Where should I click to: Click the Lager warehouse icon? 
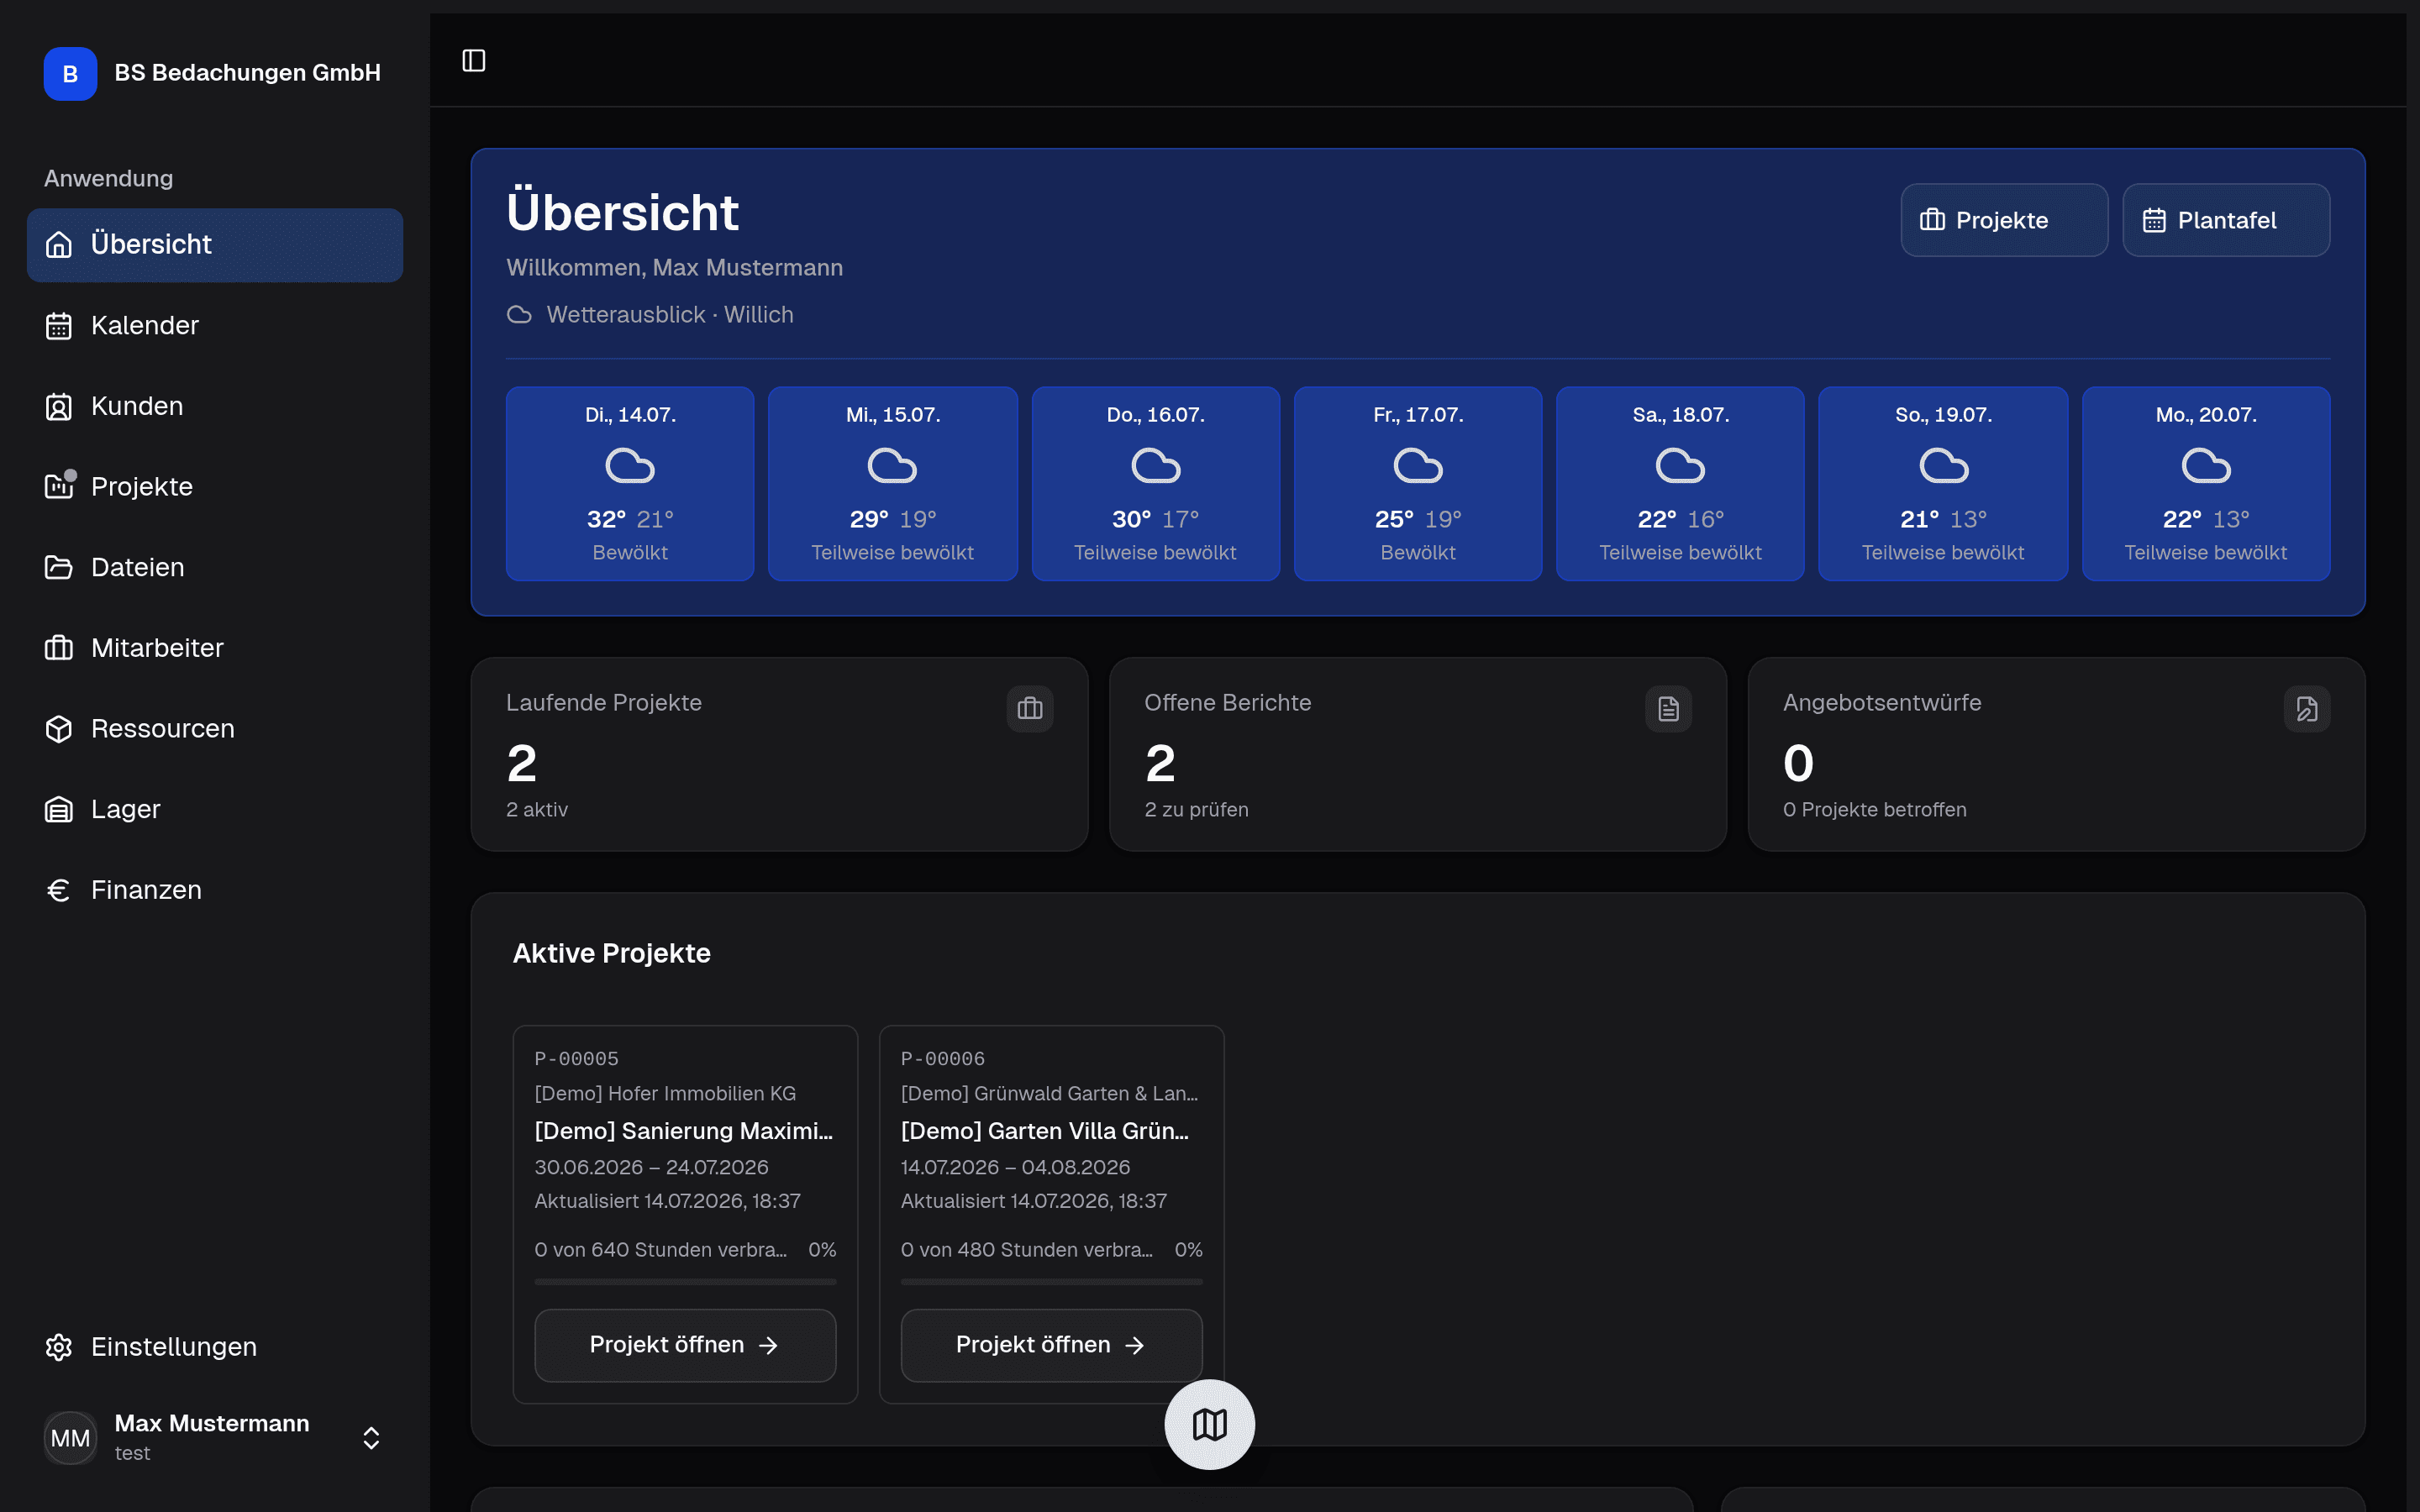coord(59,810)
